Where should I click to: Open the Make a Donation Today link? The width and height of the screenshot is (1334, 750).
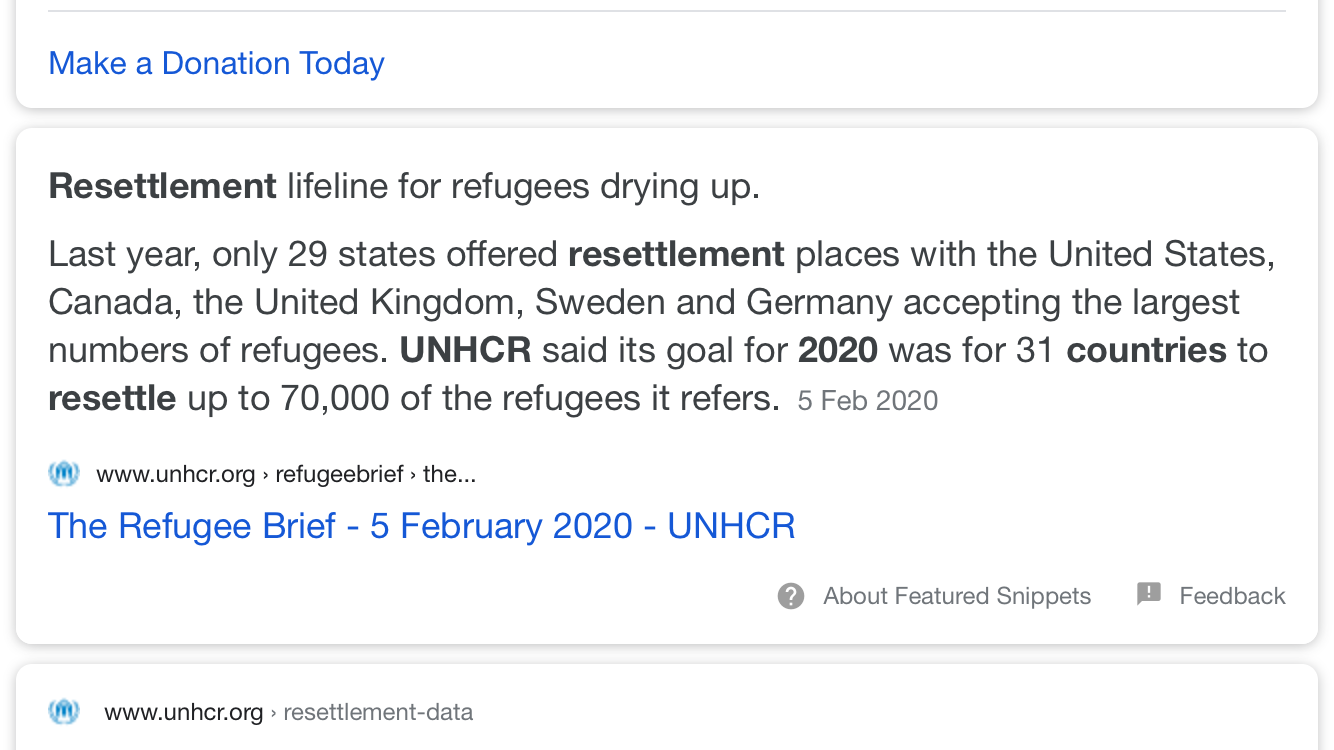pos(216,64)
